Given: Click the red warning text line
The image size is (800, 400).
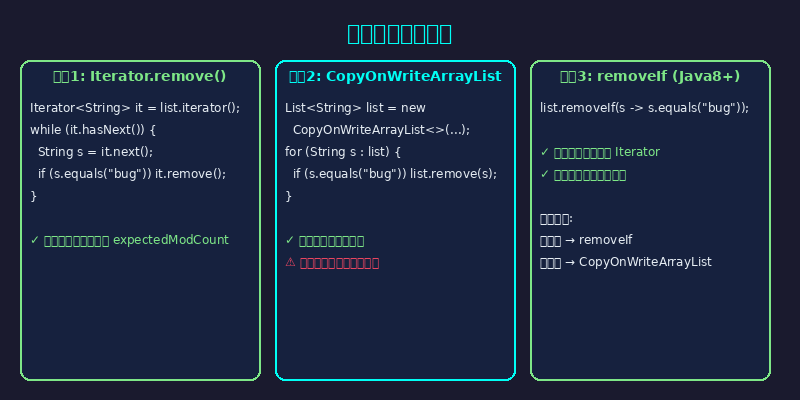Looking at the screenshot, I should pos(332,263).
